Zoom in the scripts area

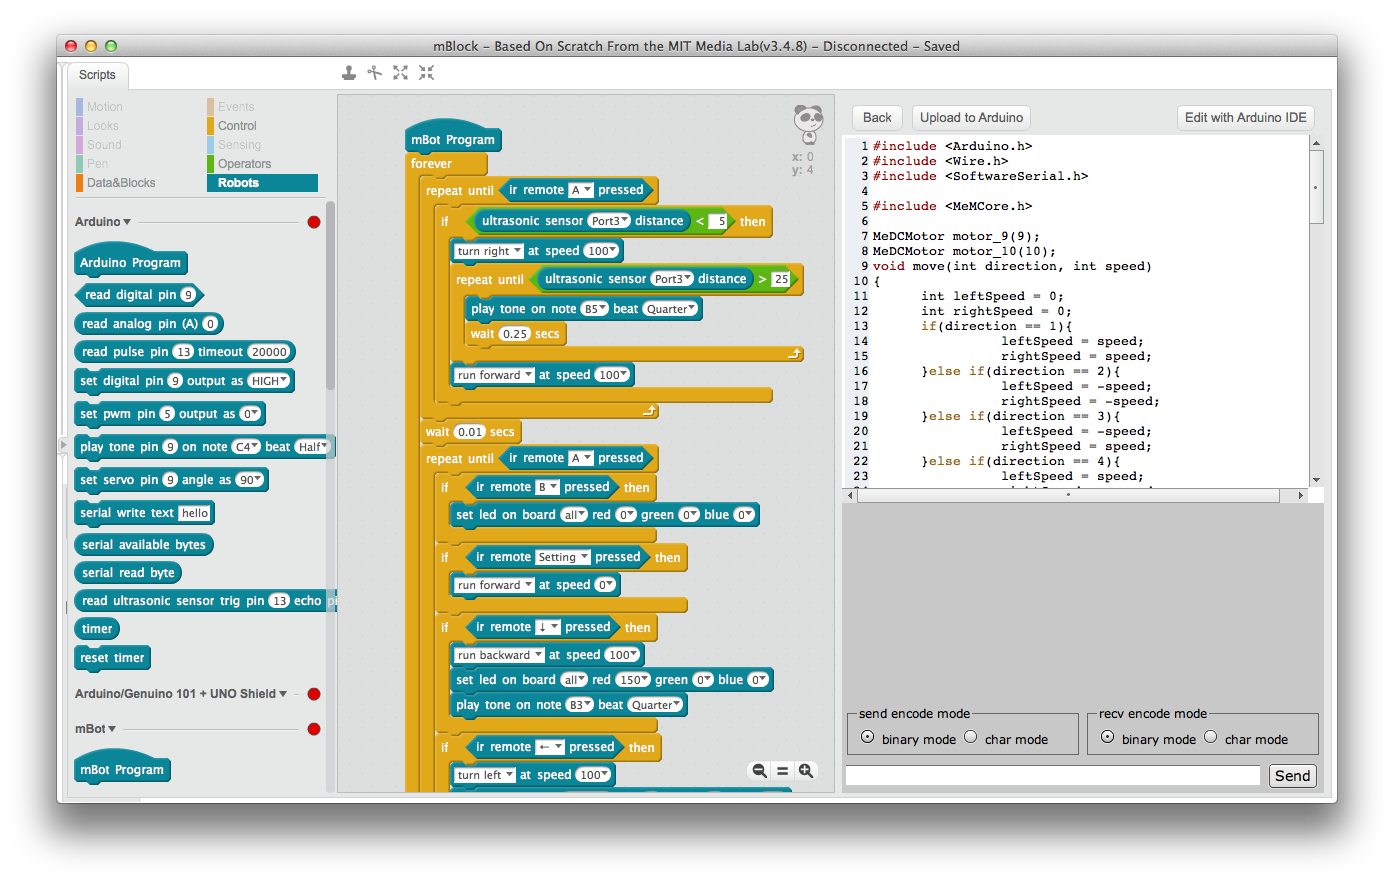(806, 771)
